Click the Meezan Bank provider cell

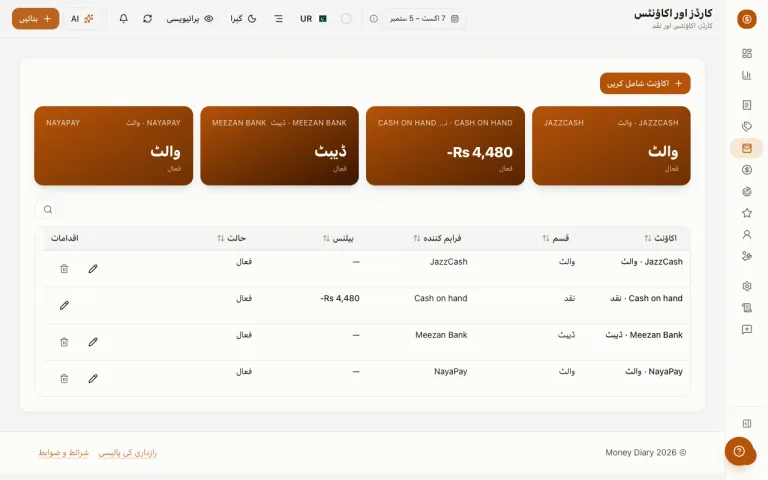[x=441, y=335]
